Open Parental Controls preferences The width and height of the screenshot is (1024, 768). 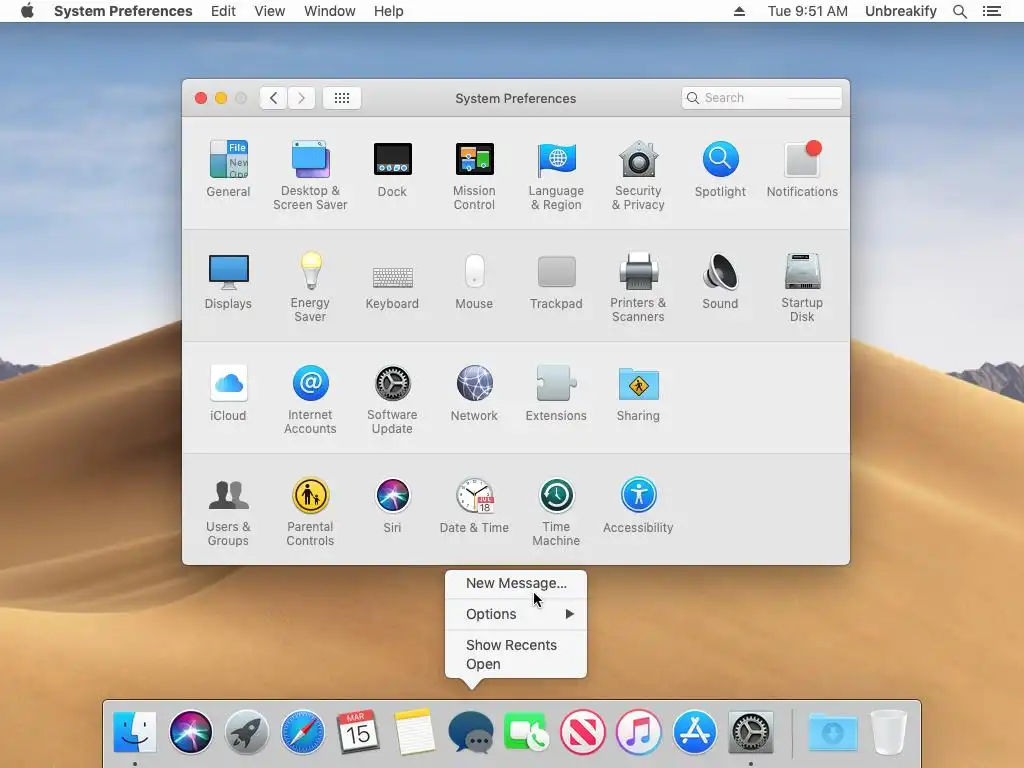click(x=310, y=512)
